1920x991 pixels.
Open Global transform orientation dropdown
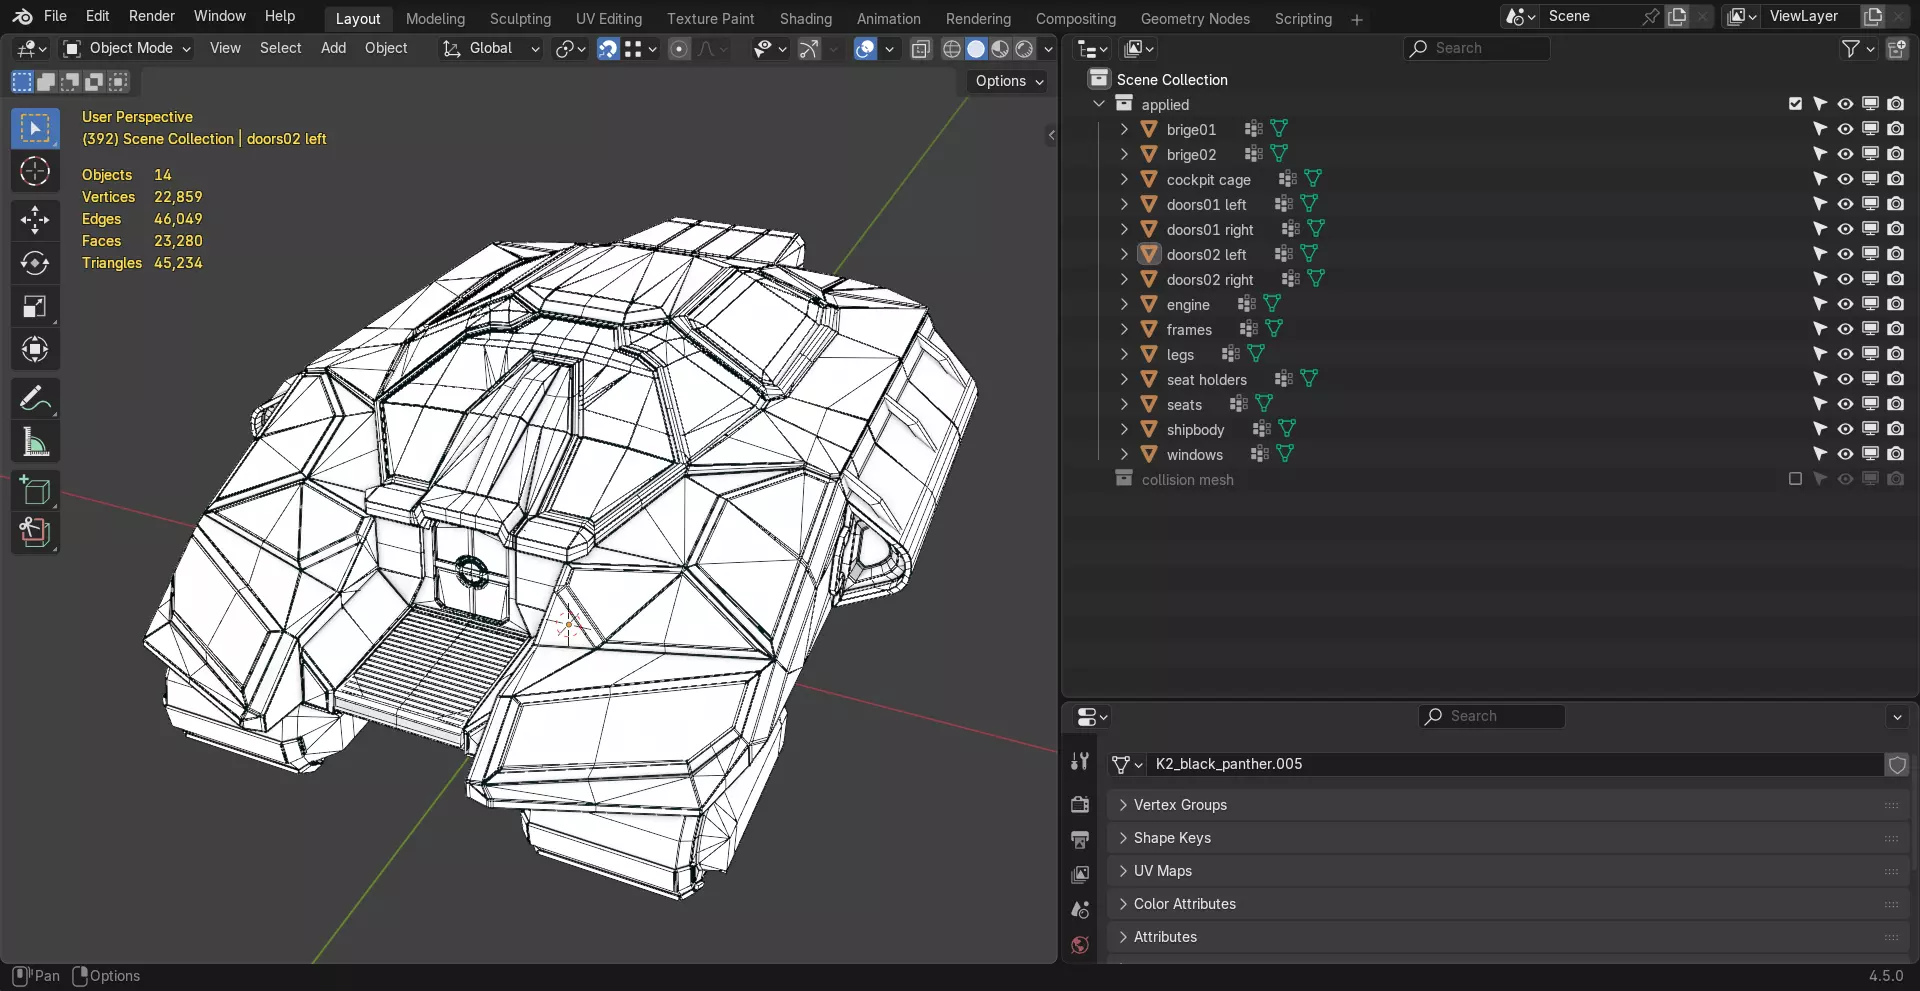pos(491,49)
